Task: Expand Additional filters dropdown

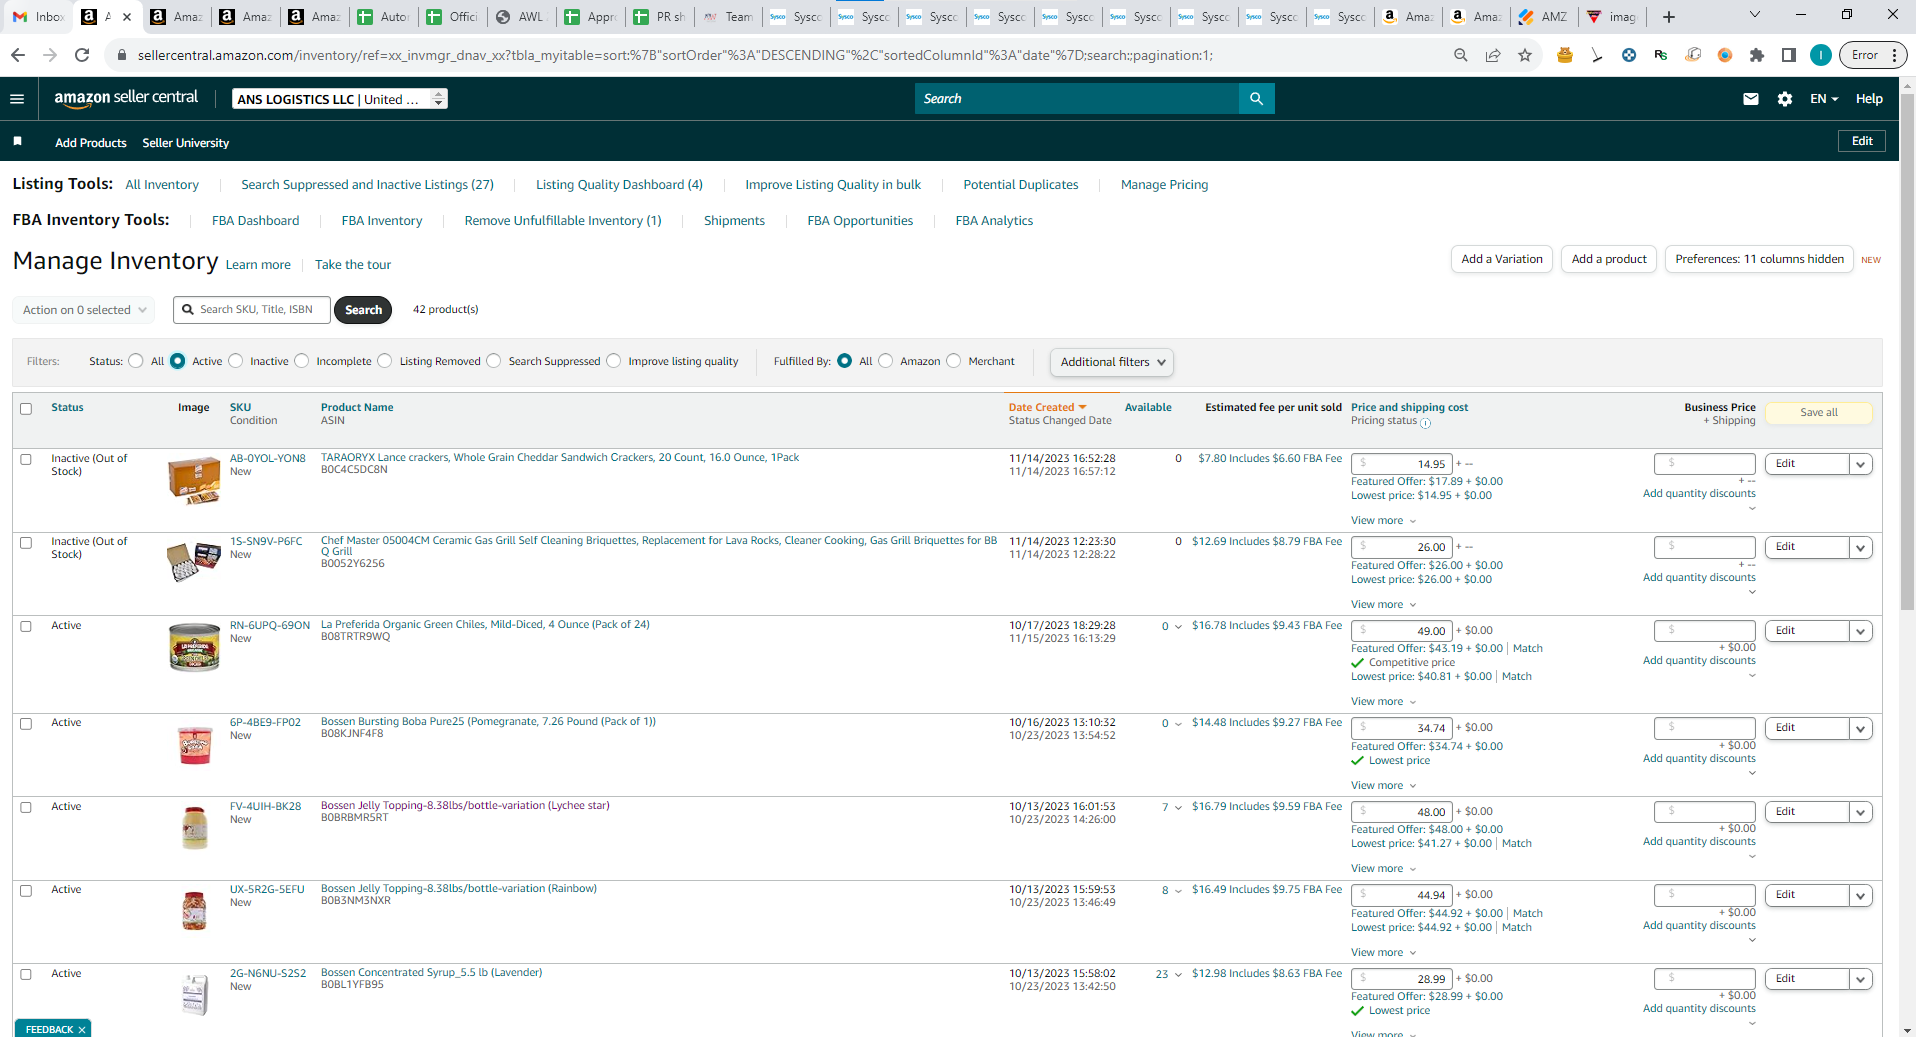Action: click(1112, 362)
